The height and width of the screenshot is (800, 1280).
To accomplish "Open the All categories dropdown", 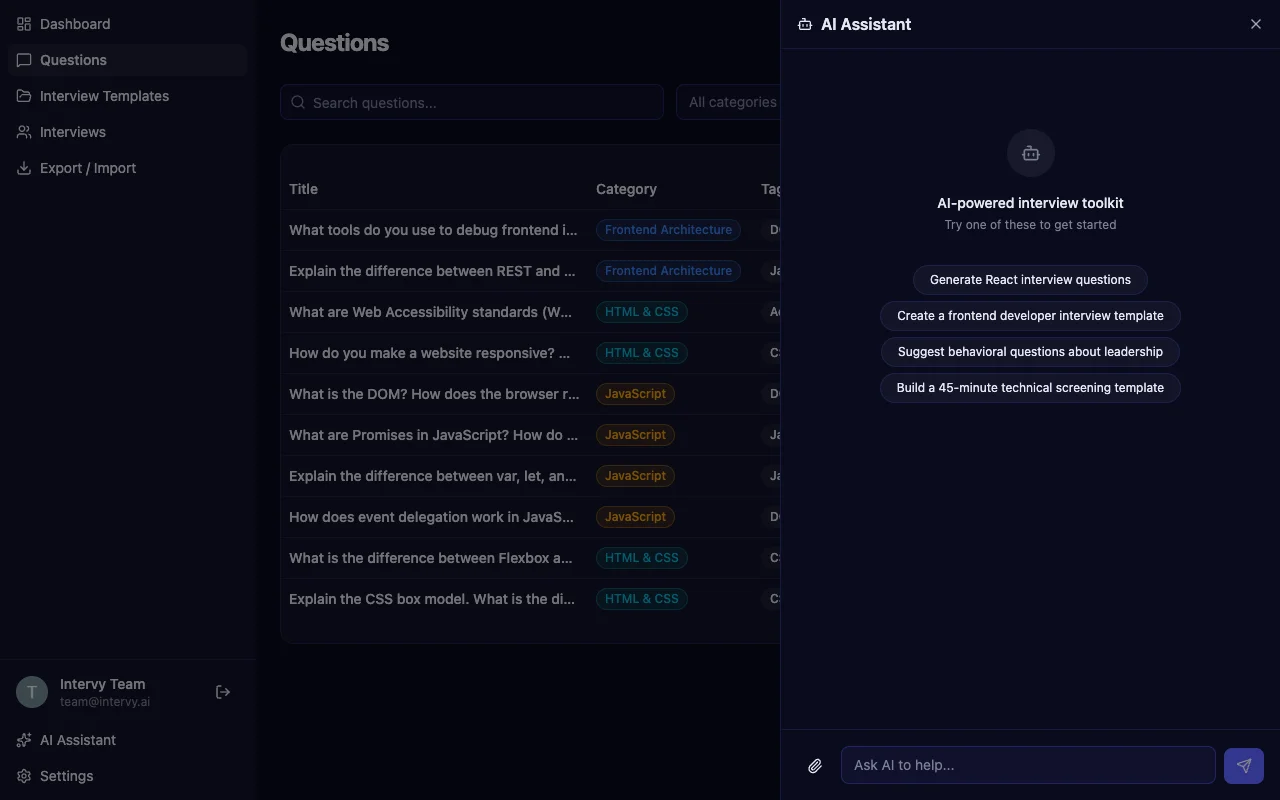I will pyautogui.click(x=733, y=102).
